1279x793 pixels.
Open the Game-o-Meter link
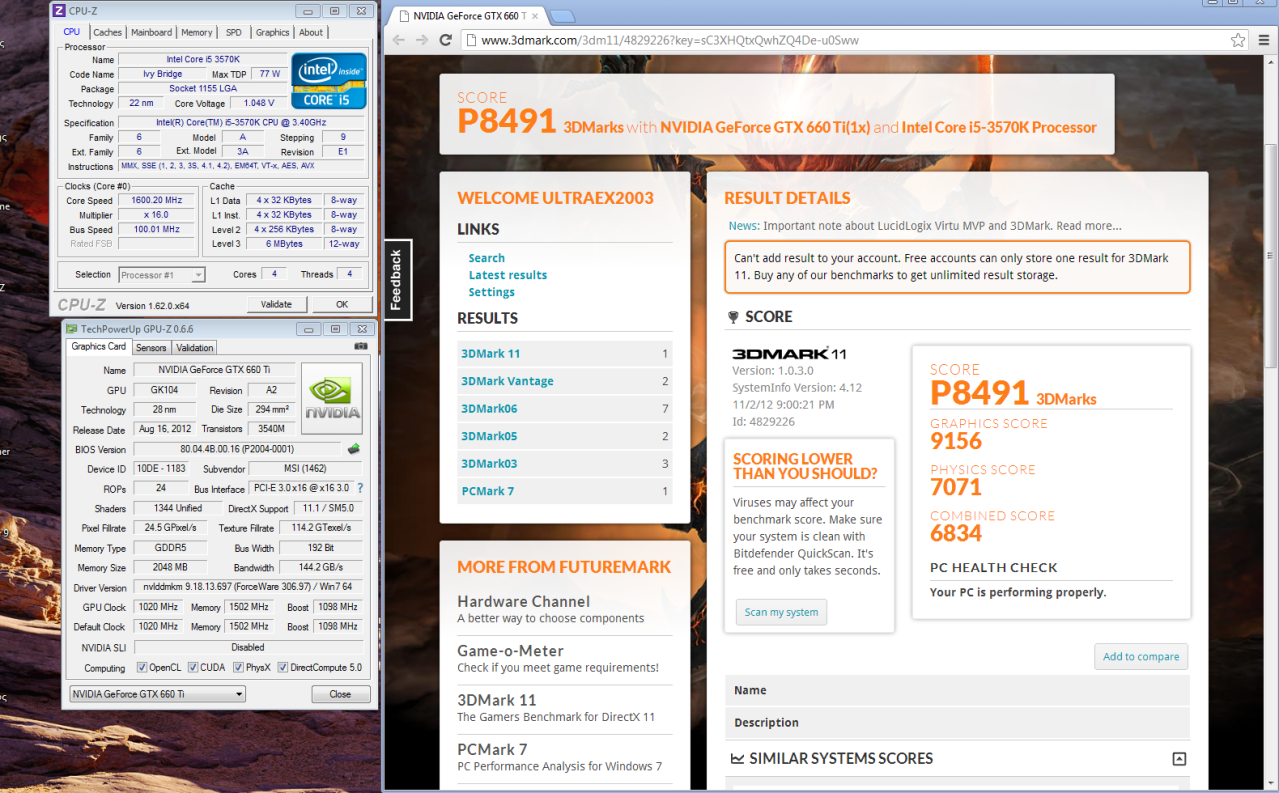coord(510,650)
